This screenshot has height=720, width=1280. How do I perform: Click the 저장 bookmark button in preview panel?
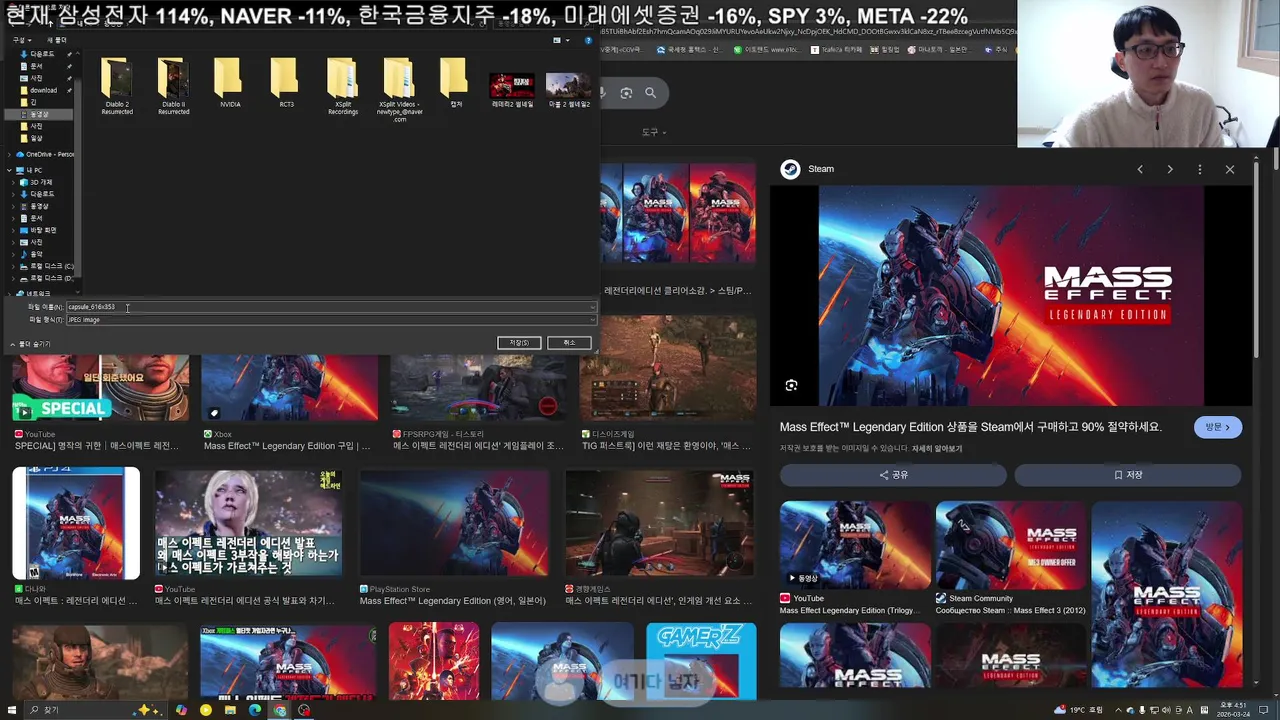tap(1128, 475)
